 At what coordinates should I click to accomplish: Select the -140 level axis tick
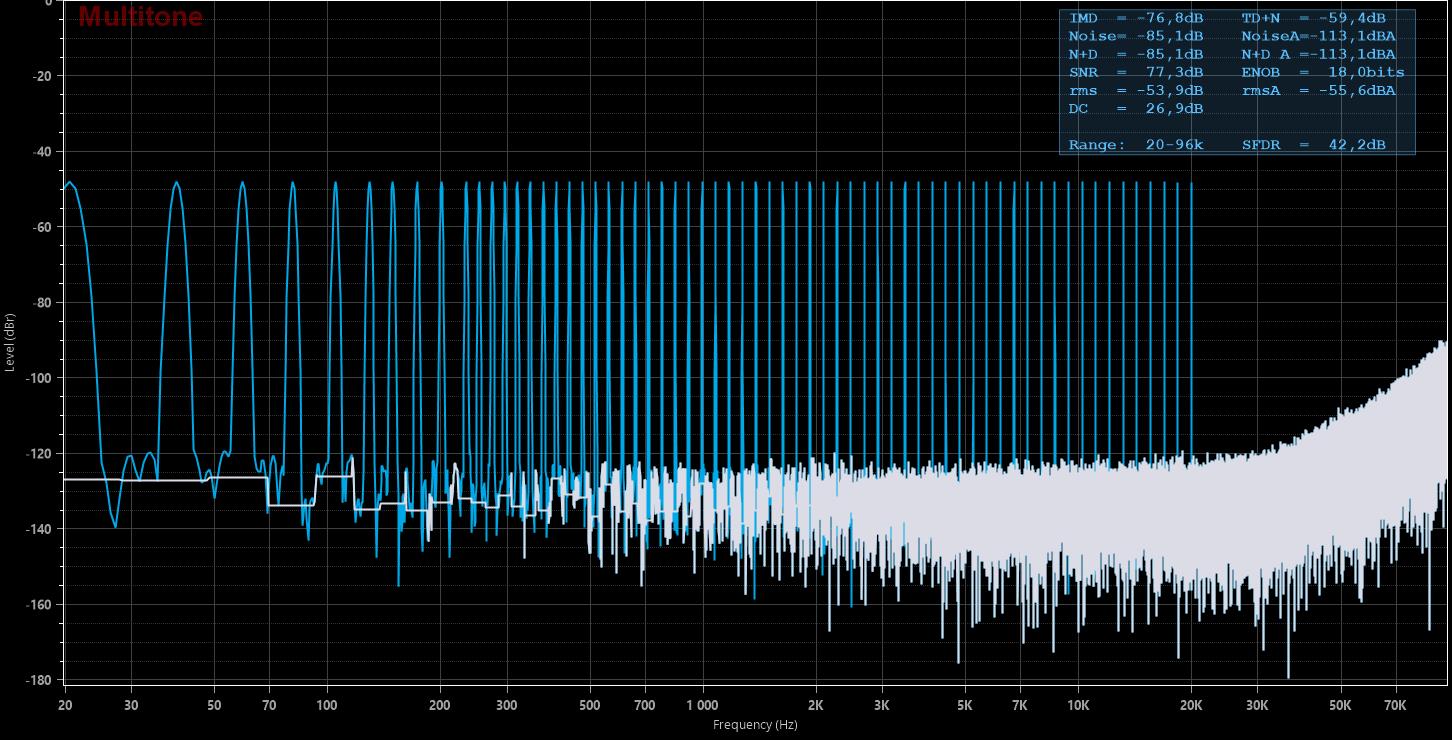point(40,529)
